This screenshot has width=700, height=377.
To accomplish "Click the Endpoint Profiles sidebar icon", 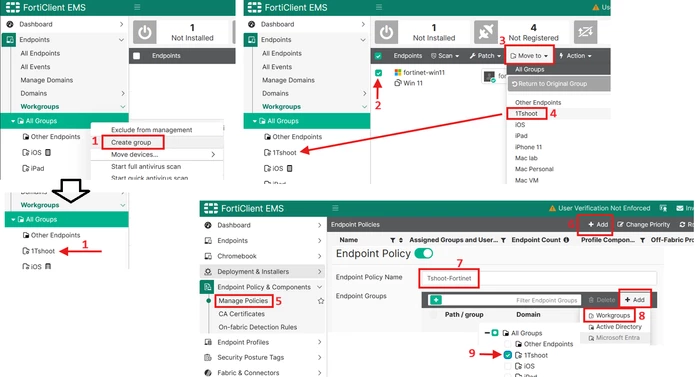I will 208,342.
